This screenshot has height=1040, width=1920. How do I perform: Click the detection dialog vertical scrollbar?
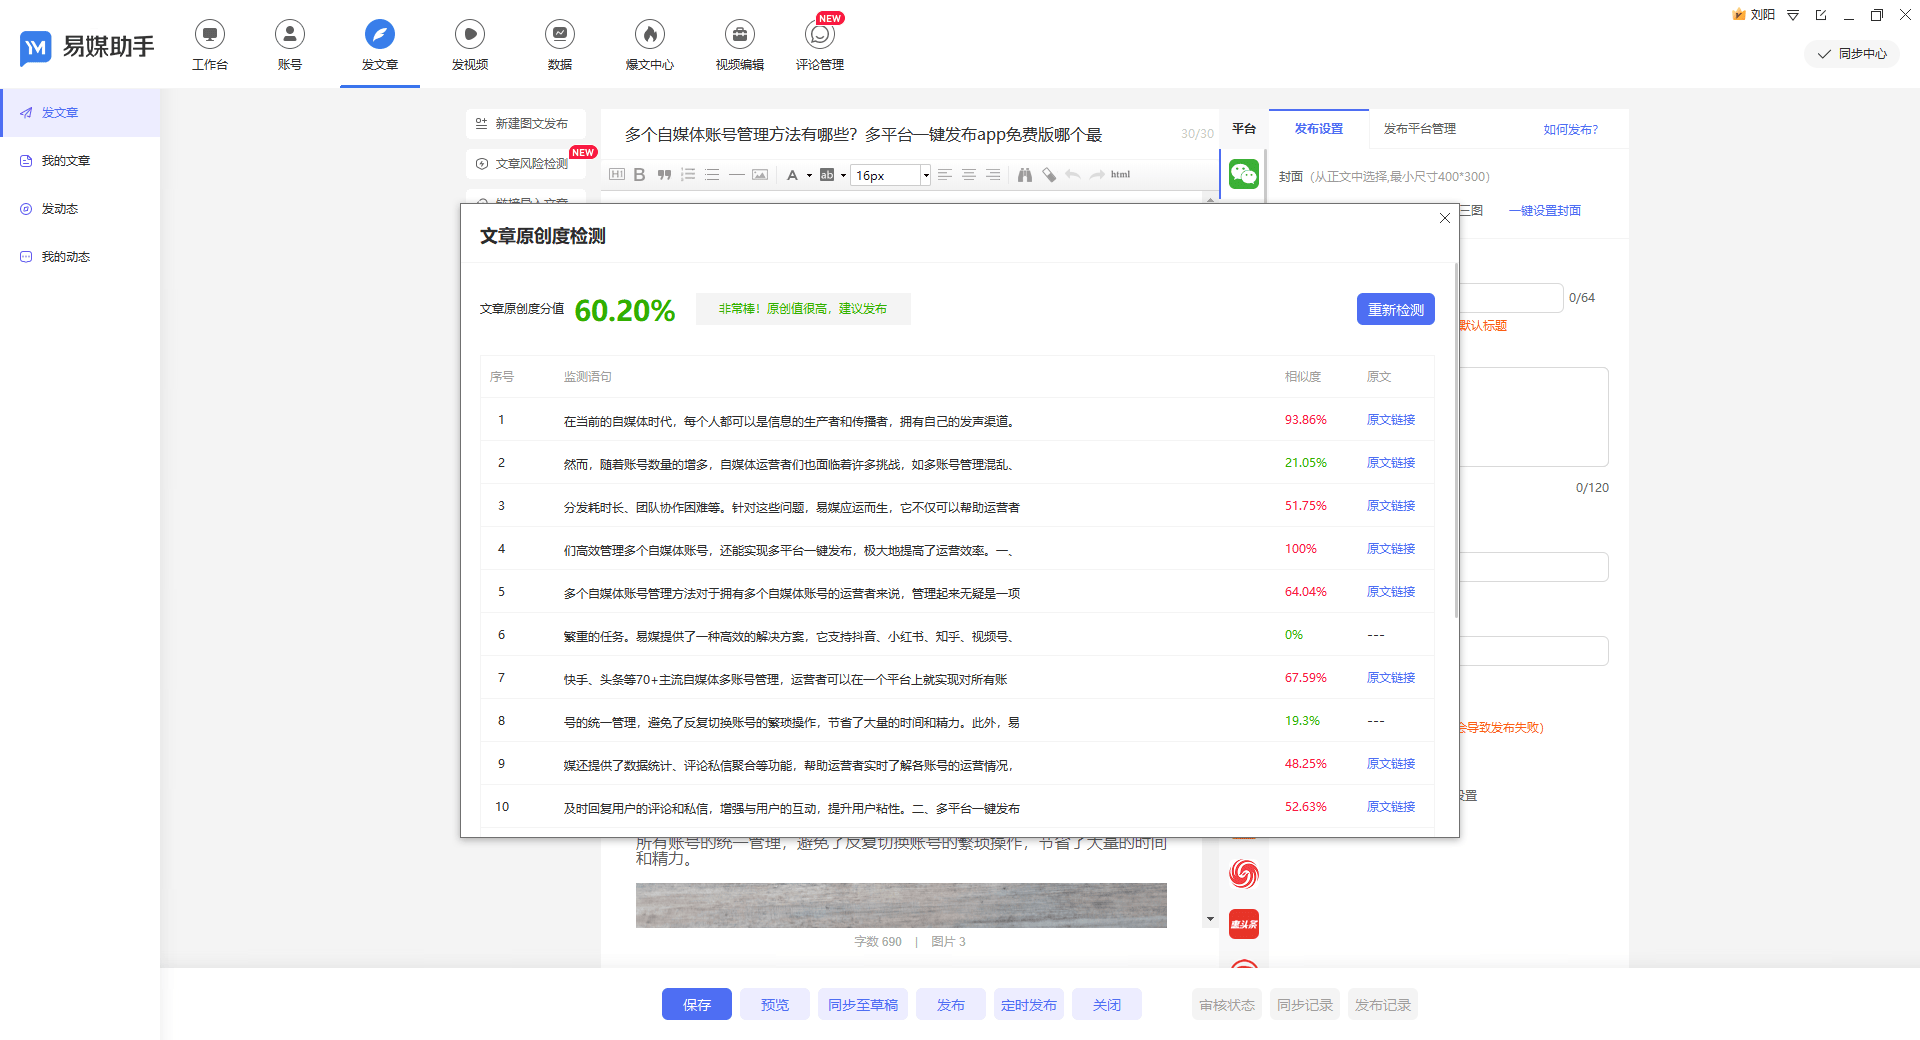pos(1456,440)
